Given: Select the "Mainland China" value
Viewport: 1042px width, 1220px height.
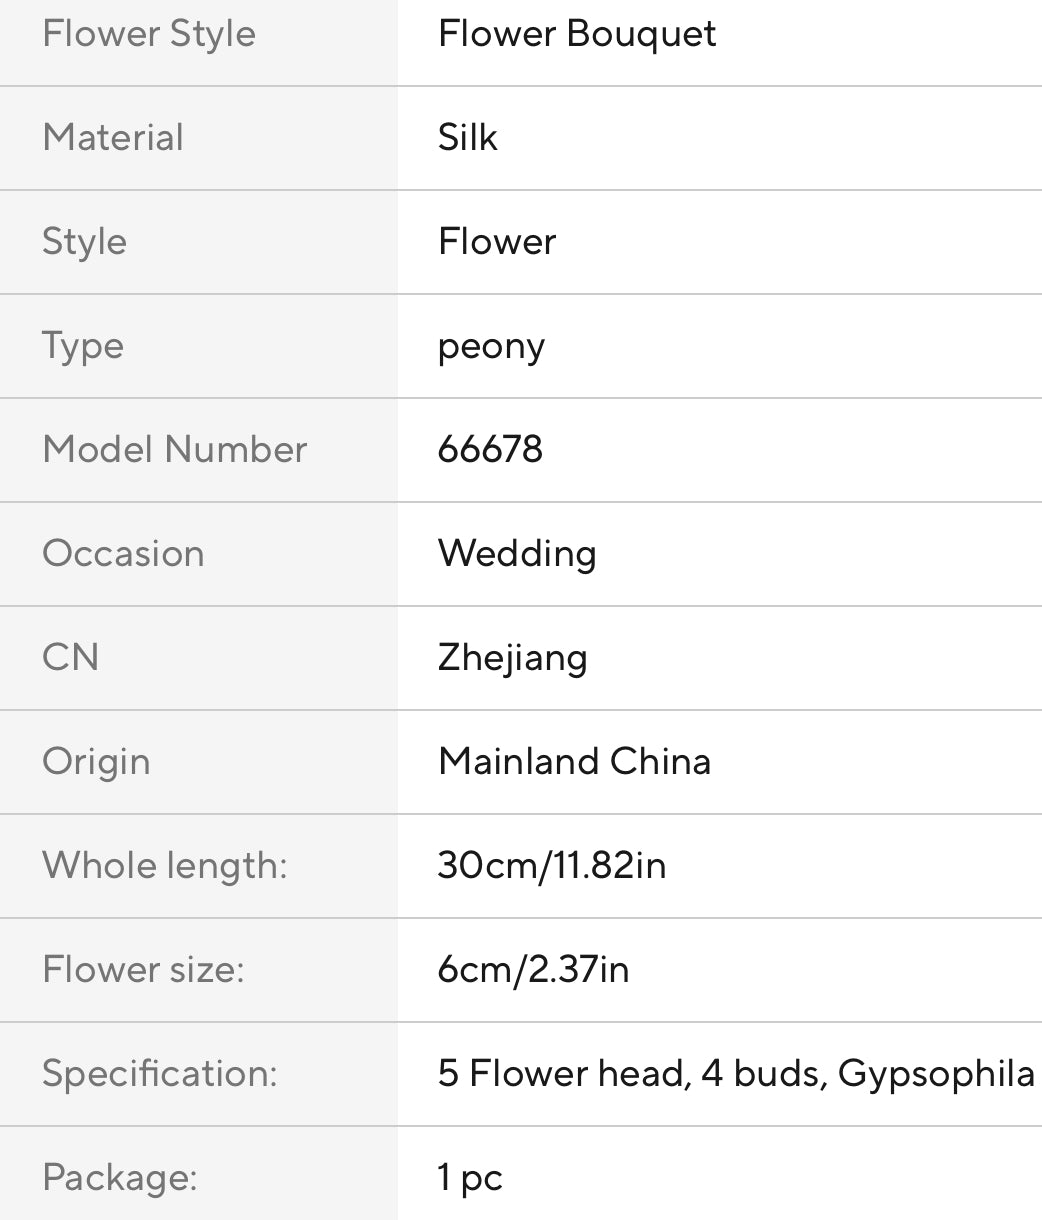Looking at the screenshot, I should click(574, 762).
